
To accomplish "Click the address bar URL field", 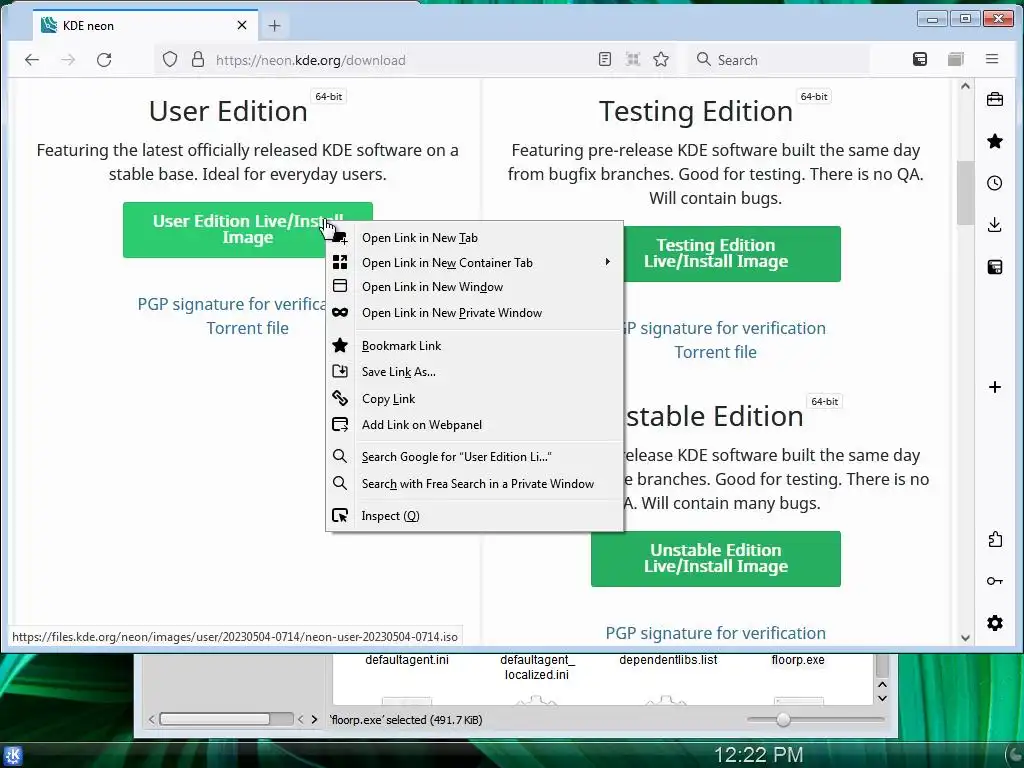I will point(376,60).
